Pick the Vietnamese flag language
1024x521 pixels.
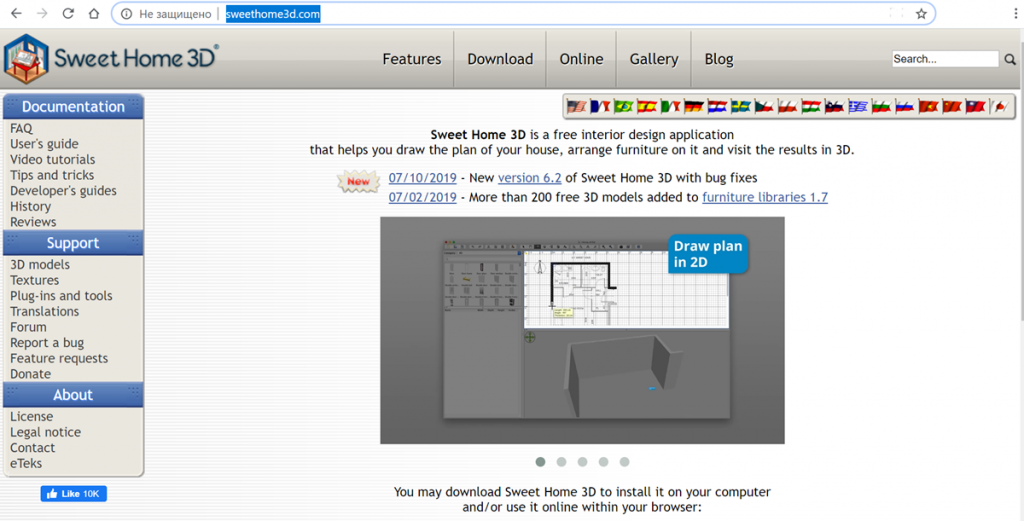coord(929,106)
